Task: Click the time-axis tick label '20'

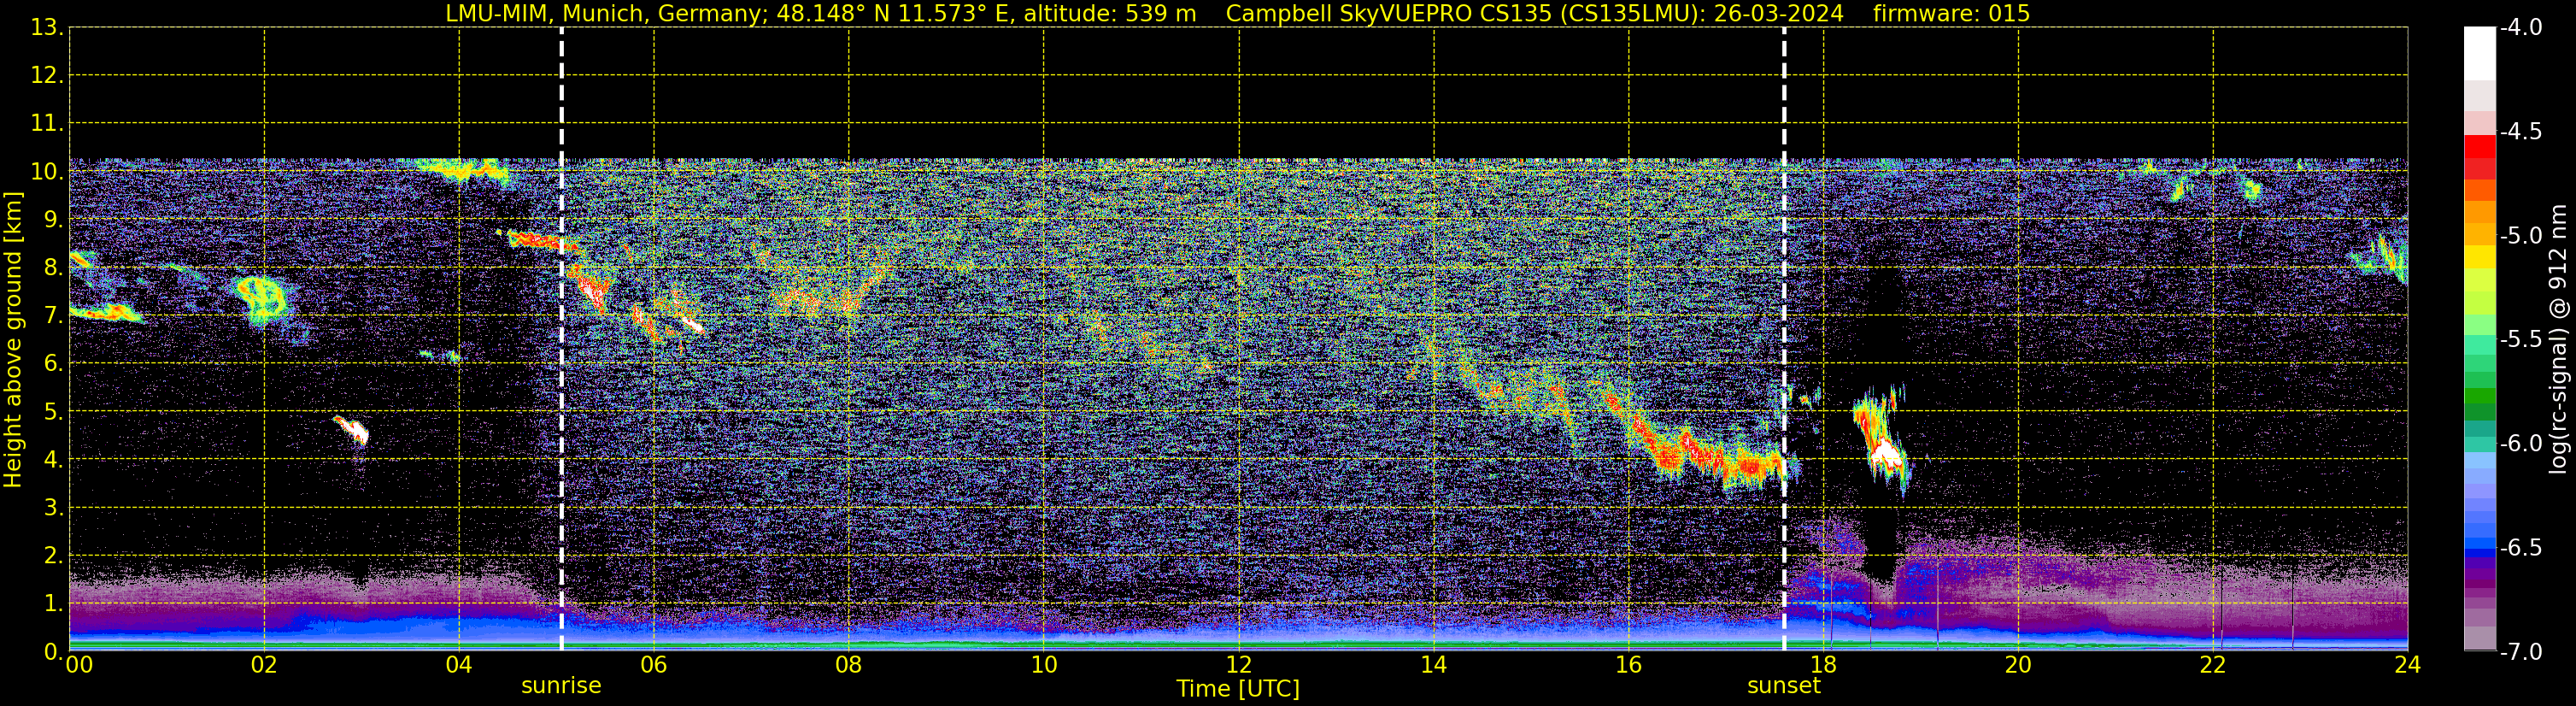Action: click(2018, 665)
